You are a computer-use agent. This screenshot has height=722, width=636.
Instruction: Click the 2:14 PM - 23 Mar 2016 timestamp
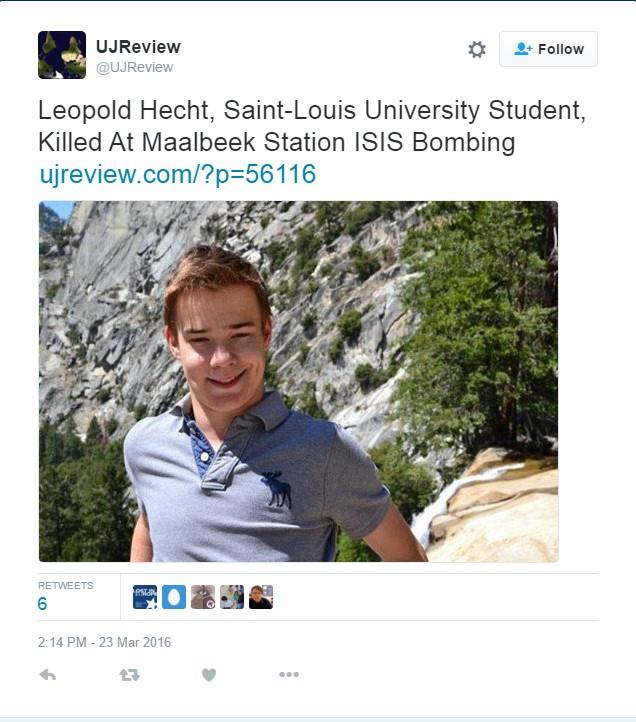pos(105,642)
